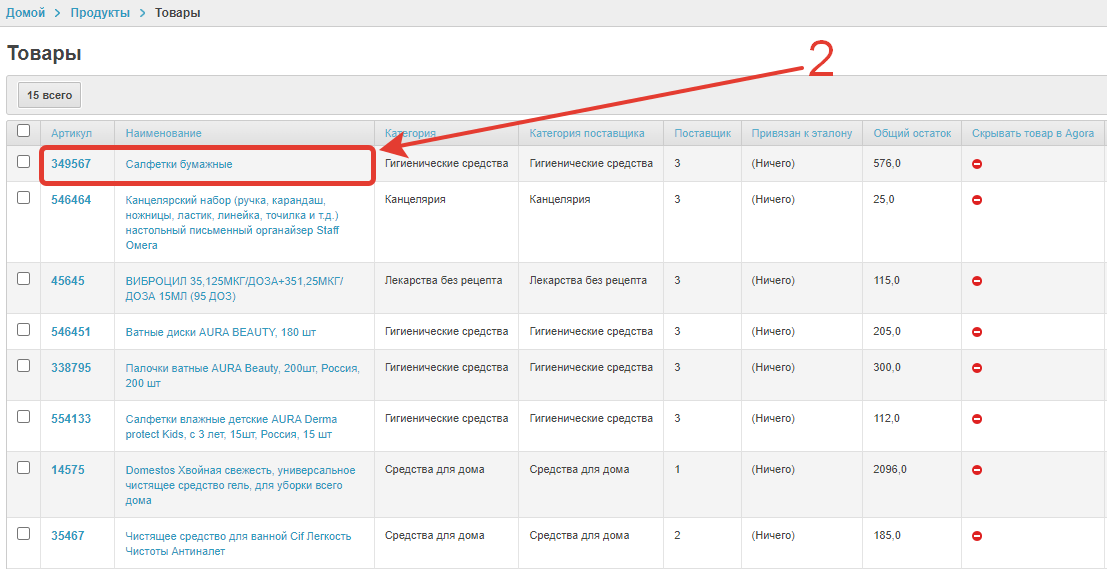
Task: Sort by Общий остаток column header
Action: pyautogui.click(x=911, y=133)
